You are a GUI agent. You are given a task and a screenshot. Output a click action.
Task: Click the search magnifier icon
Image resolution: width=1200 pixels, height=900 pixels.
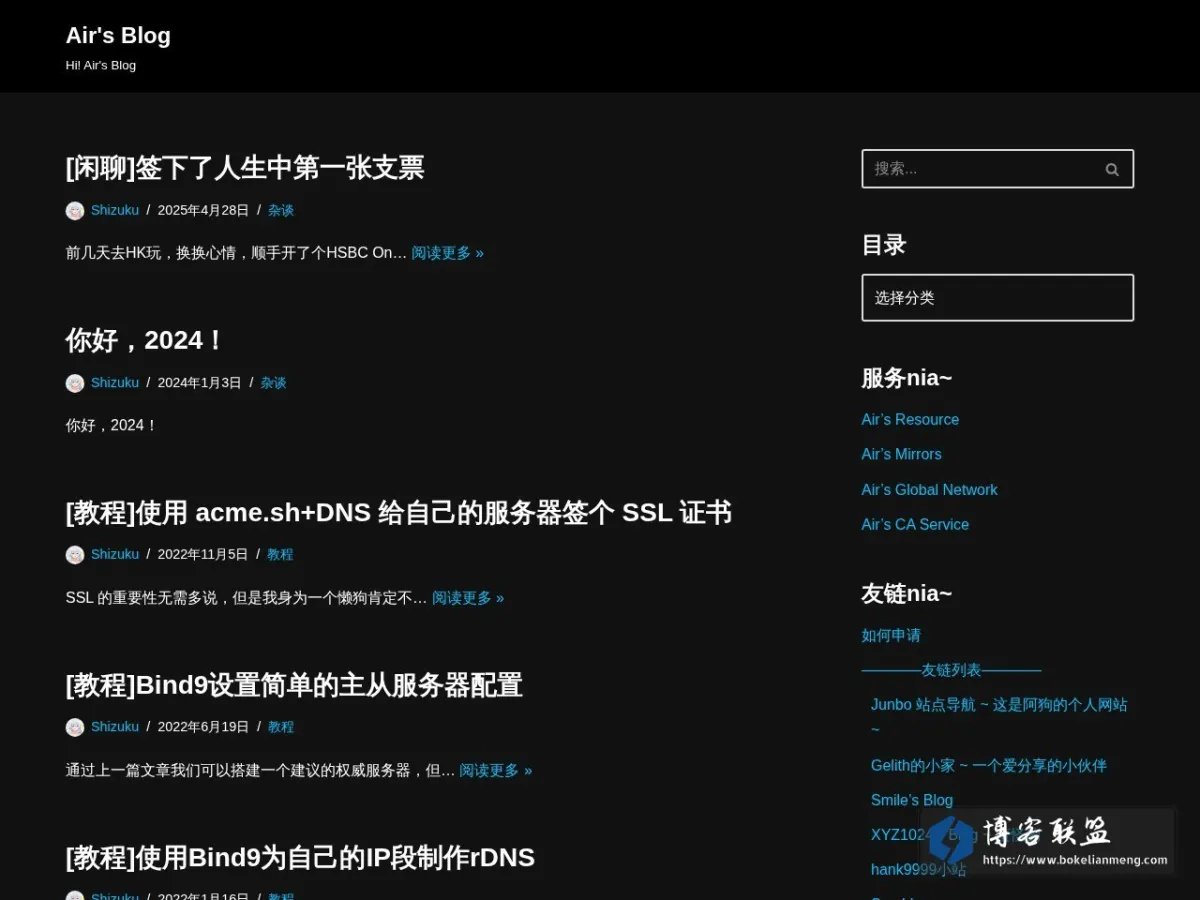tap(1111, 169)
